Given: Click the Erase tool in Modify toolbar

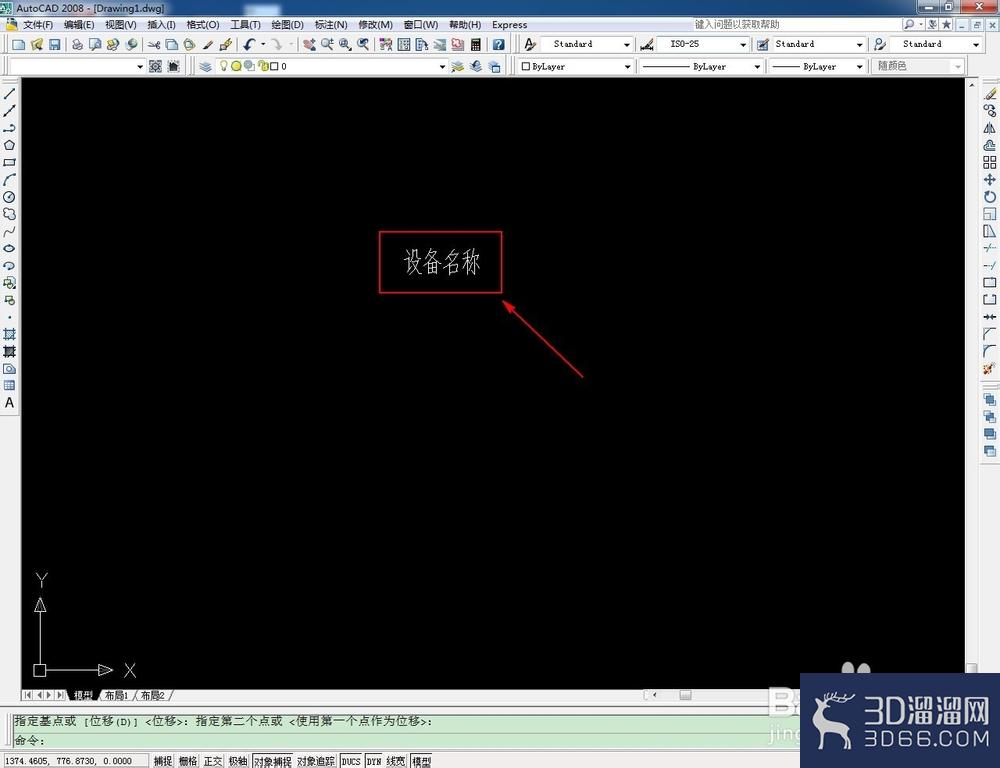Looking at the screenshot, I should 990,94.
